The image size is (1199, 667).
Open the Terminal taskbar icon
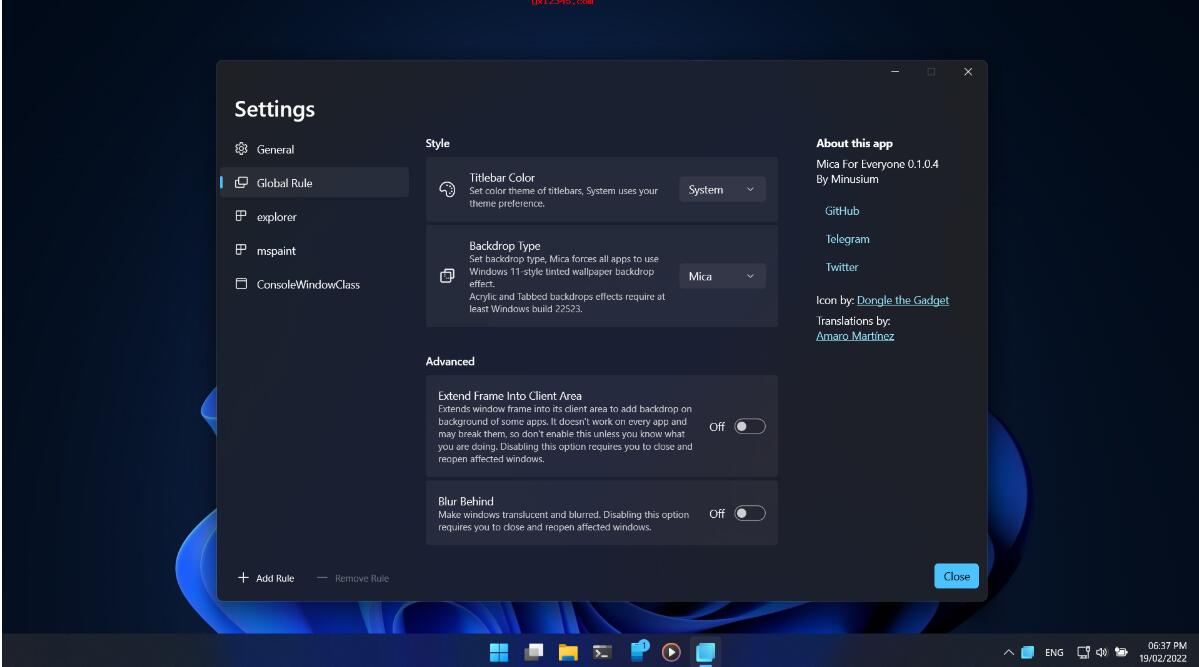click(603, 652)
